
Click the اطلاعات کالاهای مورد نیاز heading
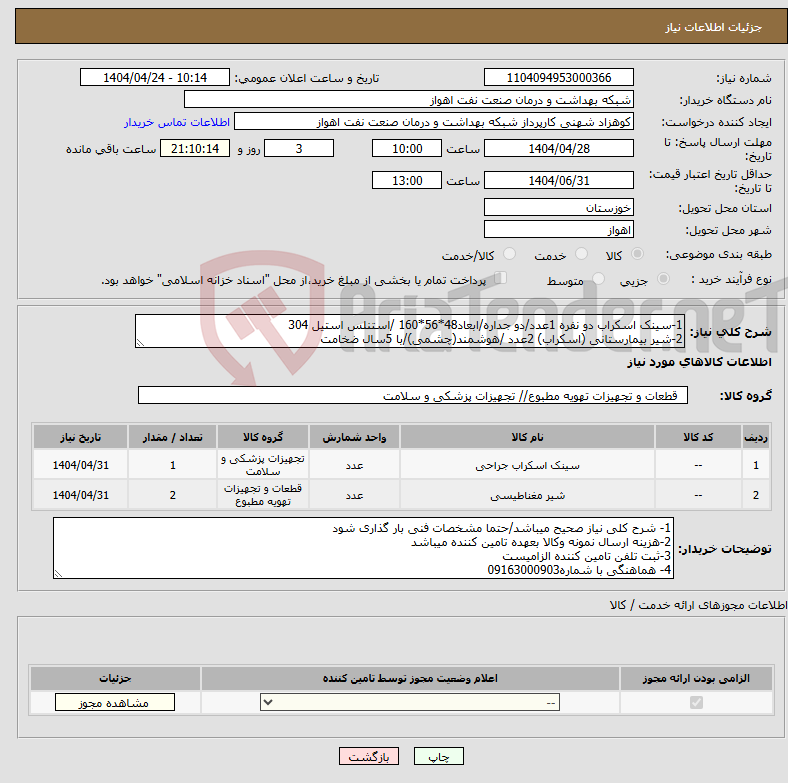coord(699,362)
